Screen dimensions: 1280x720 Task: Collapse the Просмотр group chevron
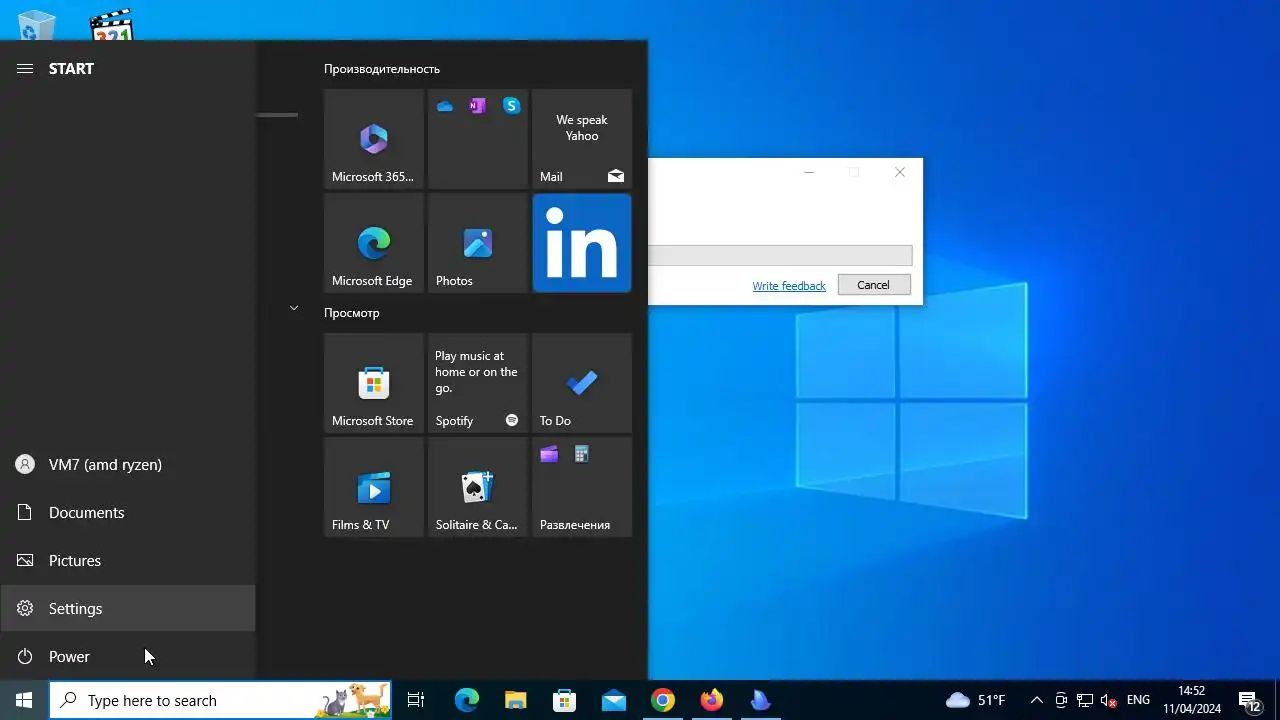pos(294,308)
